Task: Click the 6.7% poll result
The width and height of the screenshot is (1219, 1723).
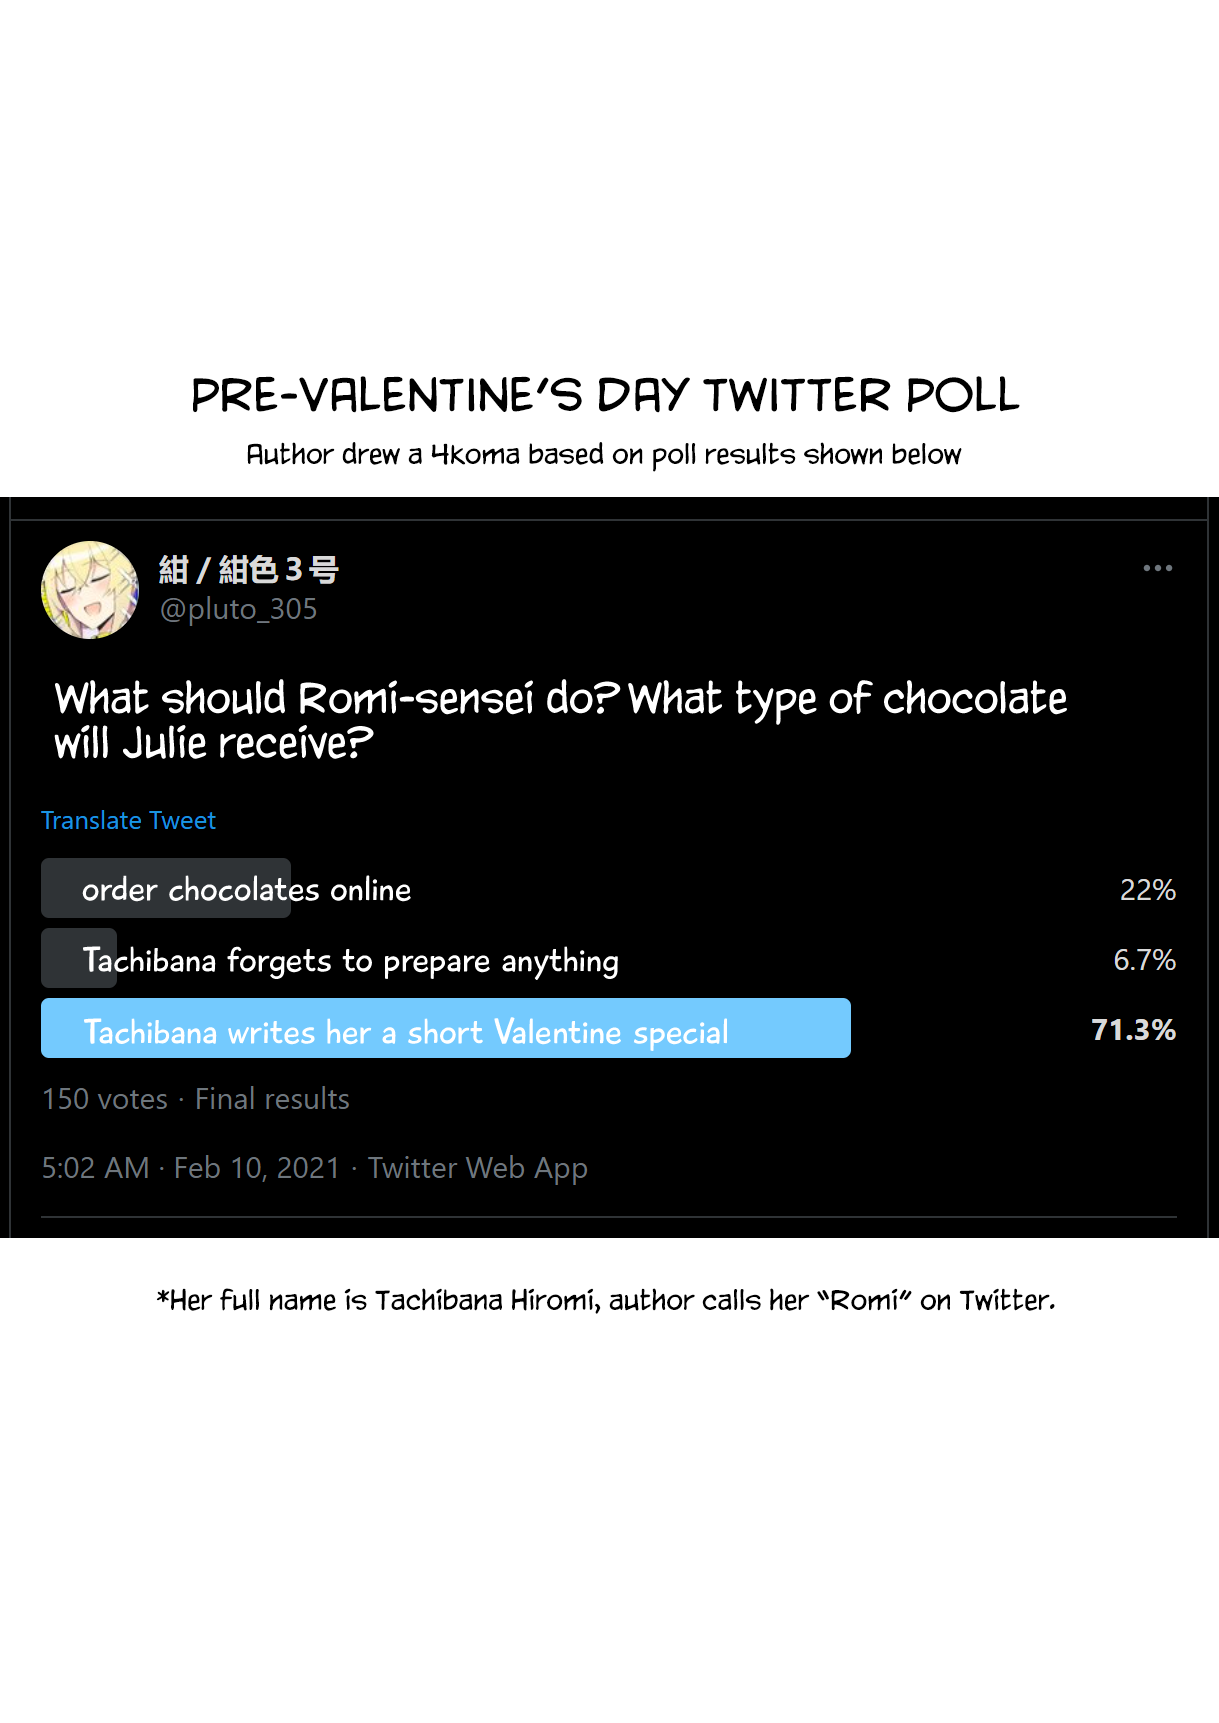Action: click(1144, 960)
